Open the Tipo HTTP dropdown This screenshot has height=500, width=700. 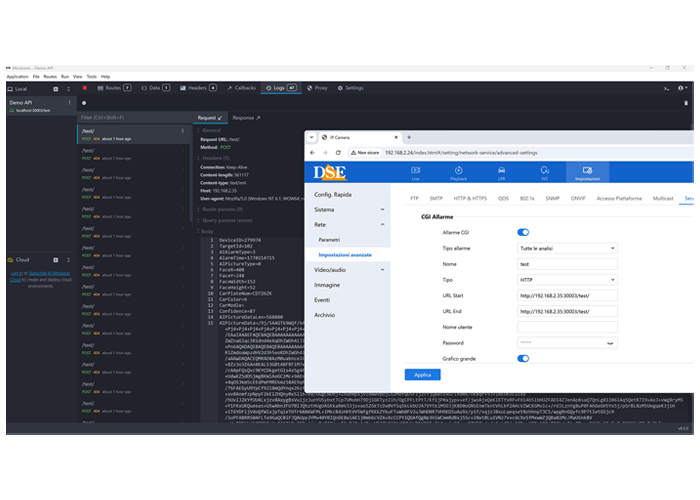coord(567,279)
